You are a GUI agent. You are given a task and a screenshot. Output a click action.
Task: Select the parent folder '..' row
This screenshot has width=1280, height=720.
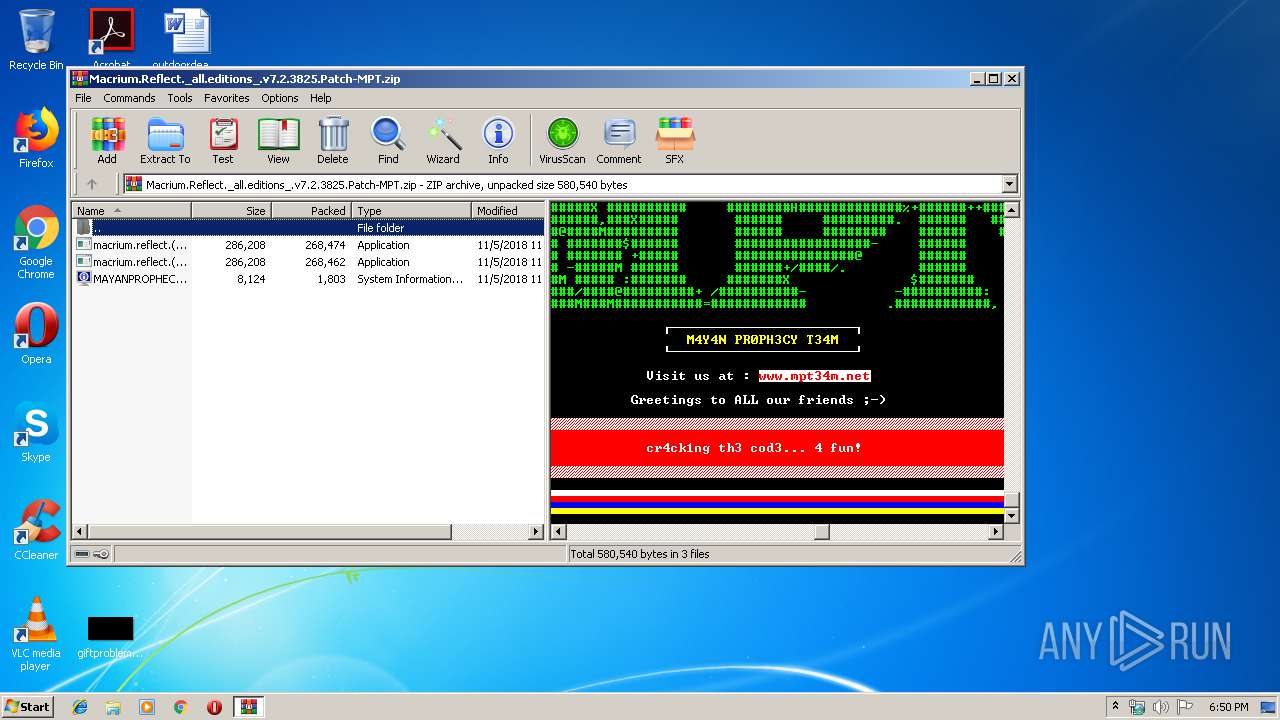point(308,228)
